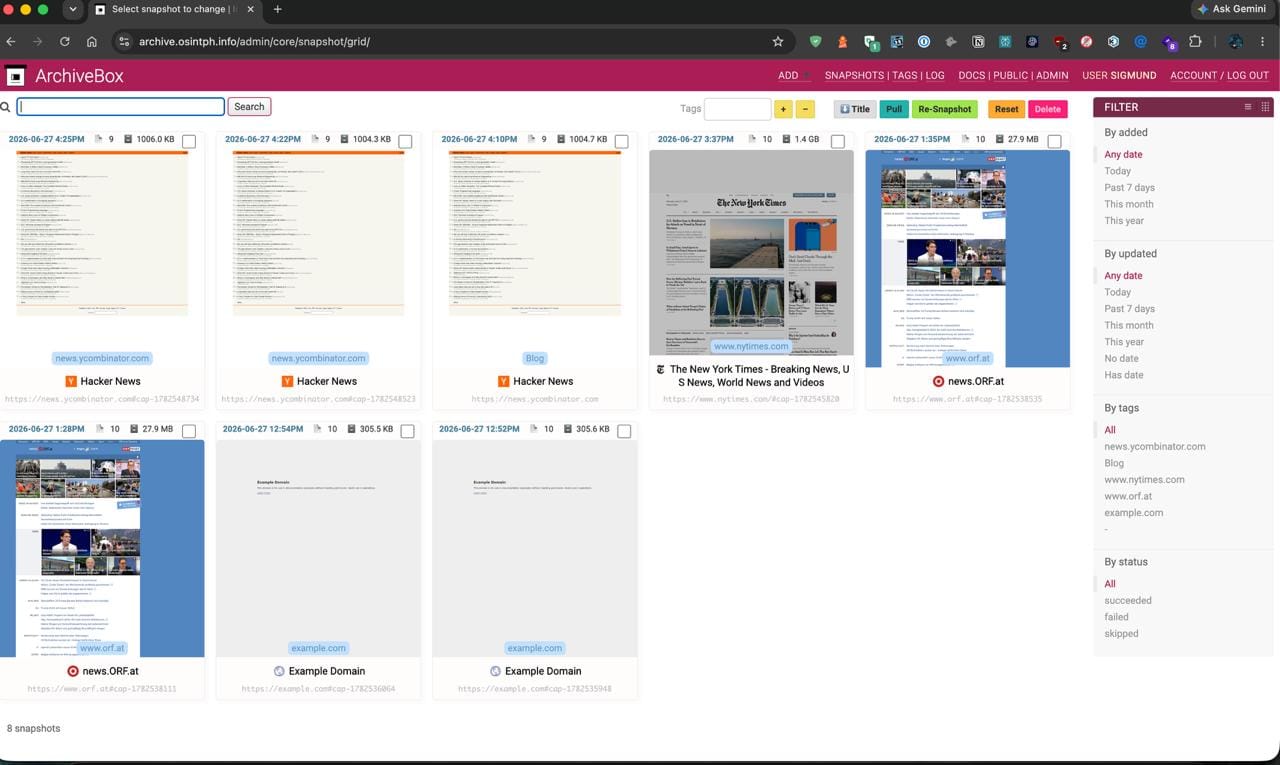Click the ACCOUNT link

tap(1194, 76)
